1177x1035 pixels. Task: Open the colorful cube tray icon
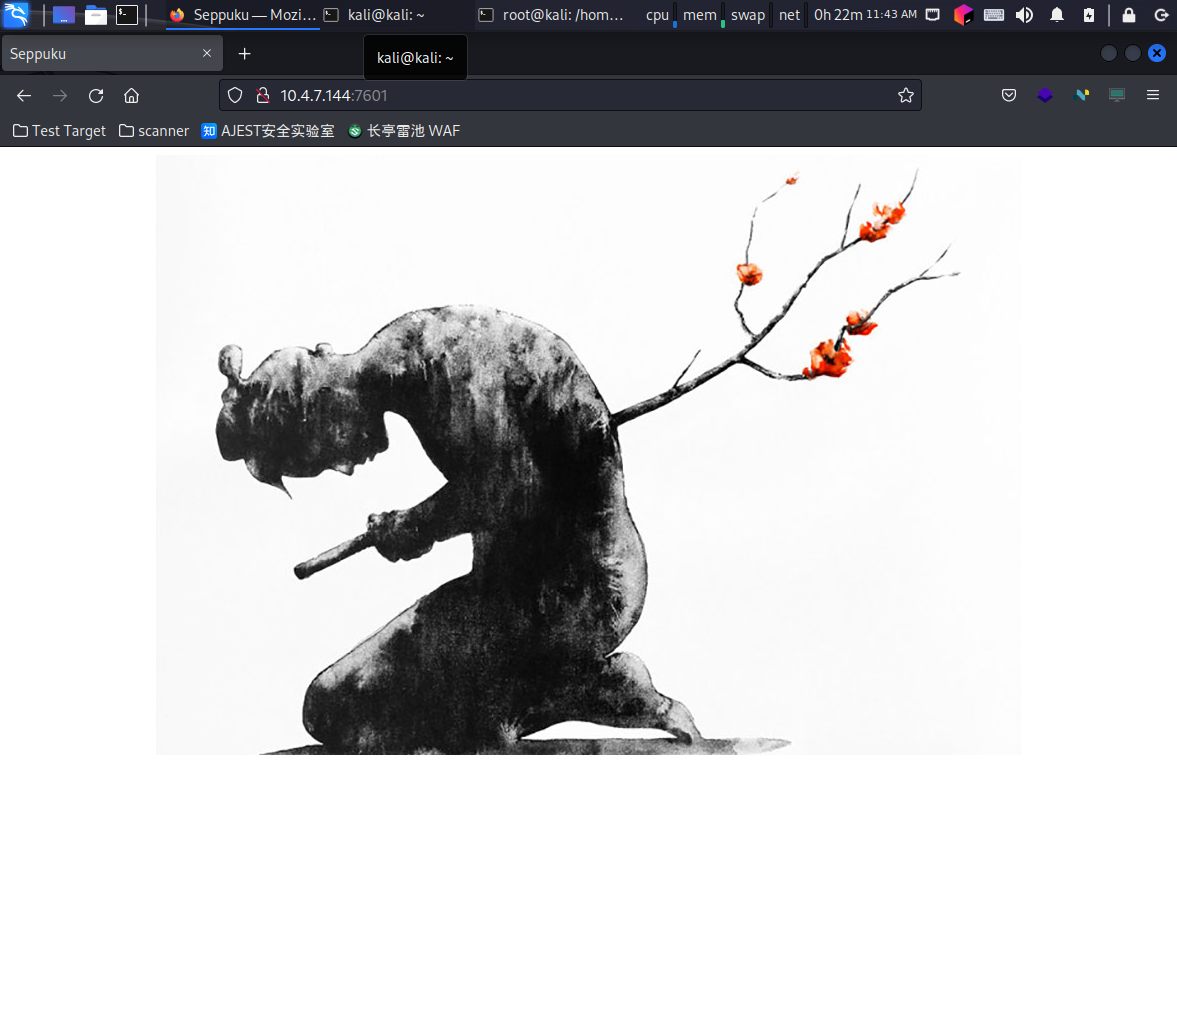pos(963,14)
